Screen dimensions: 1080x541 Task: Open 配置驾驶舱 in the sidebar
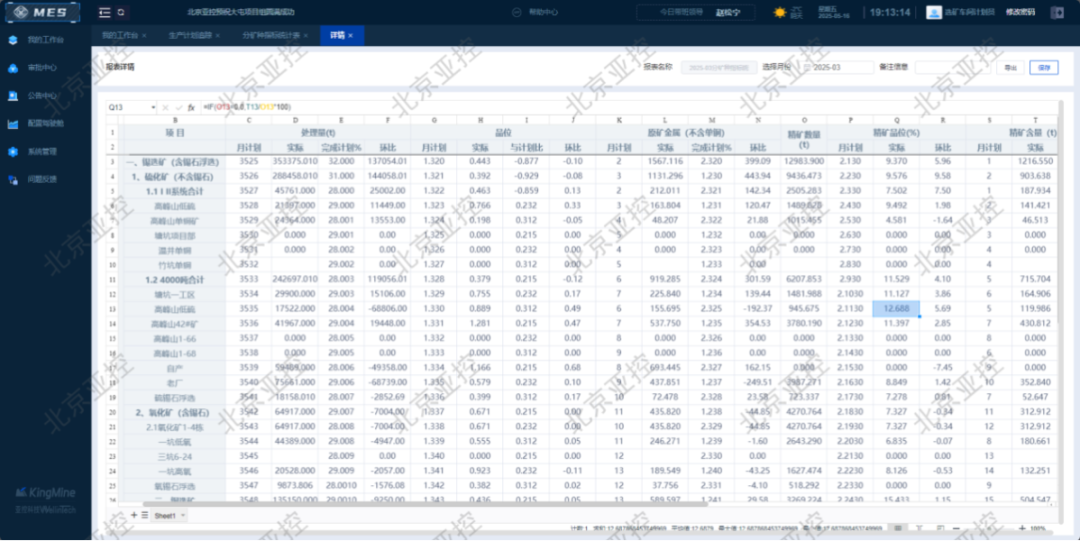coord(45,124)
